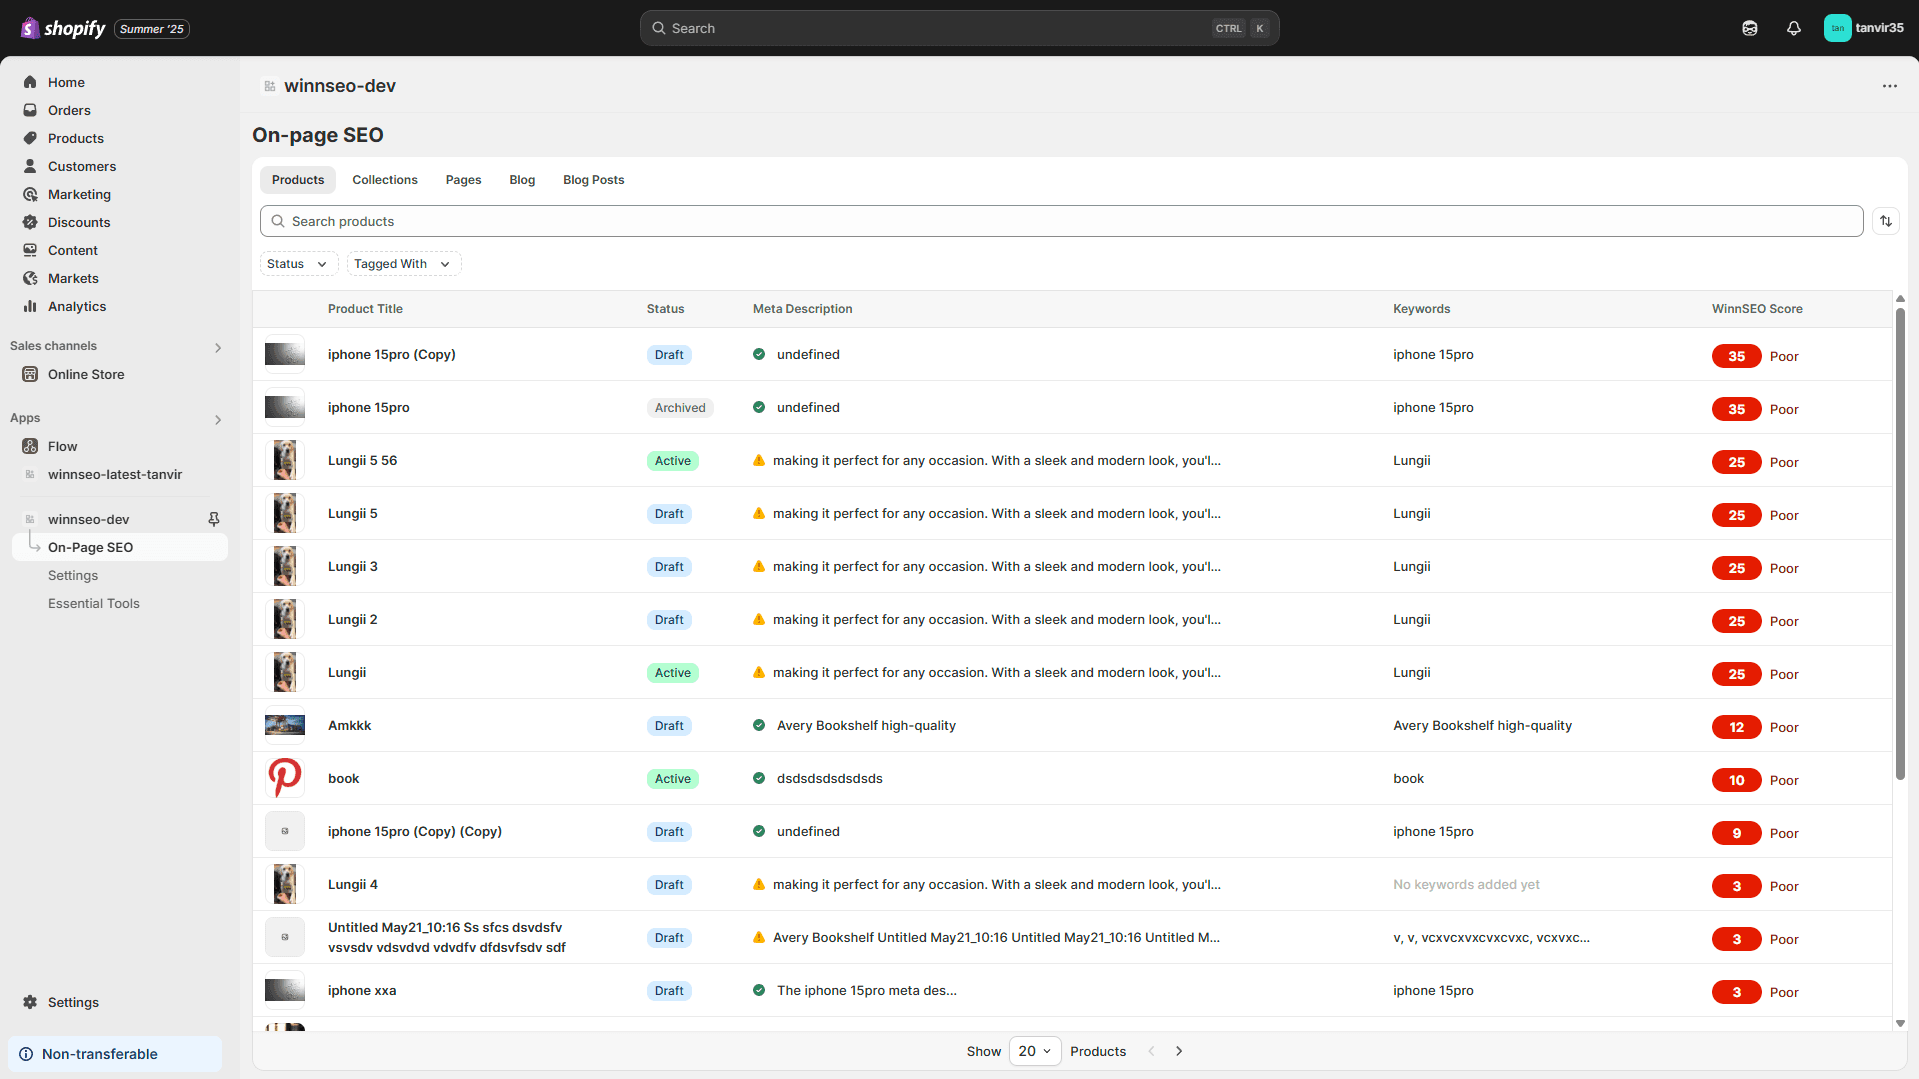Expand the Sales channels section
The image size is (1919, 1079).
pos(218,347)
